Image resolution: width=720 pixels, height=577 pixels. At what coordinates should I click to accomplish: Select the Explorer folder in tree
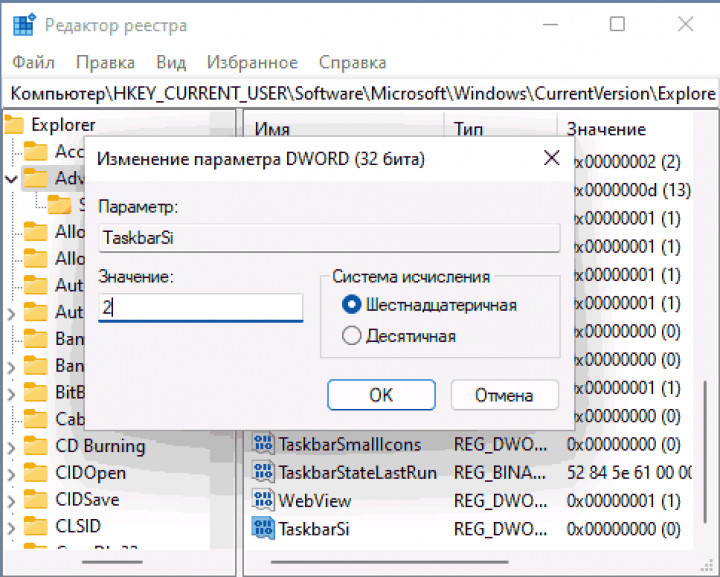pos(63,125)
